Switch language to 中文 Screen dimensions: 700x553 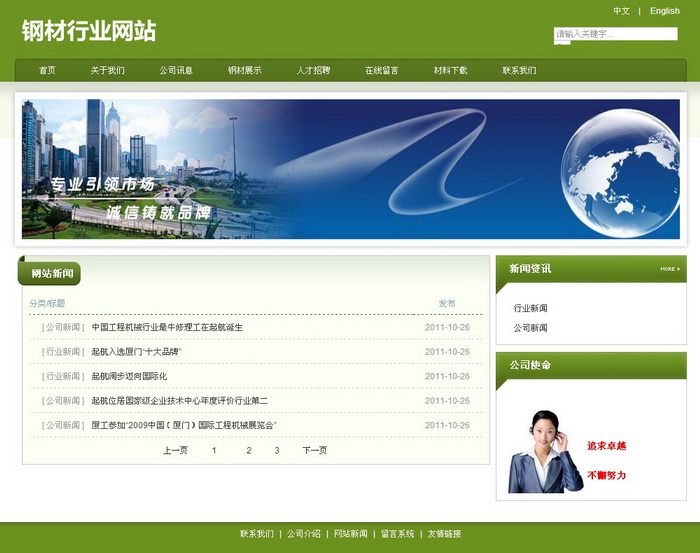pos(622,11)
